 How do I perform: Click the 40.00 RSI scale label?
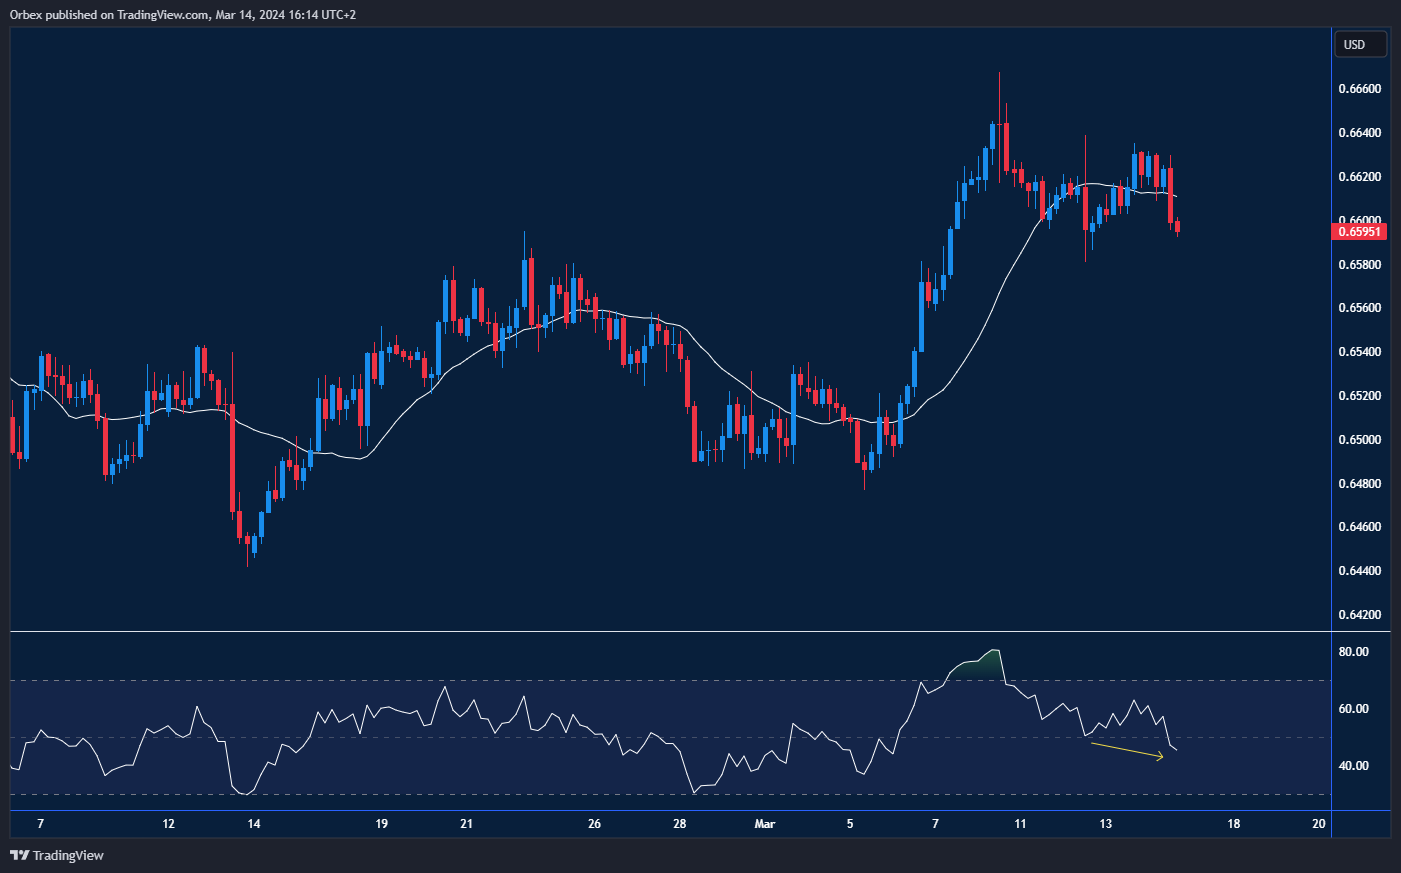[1354, 766]
